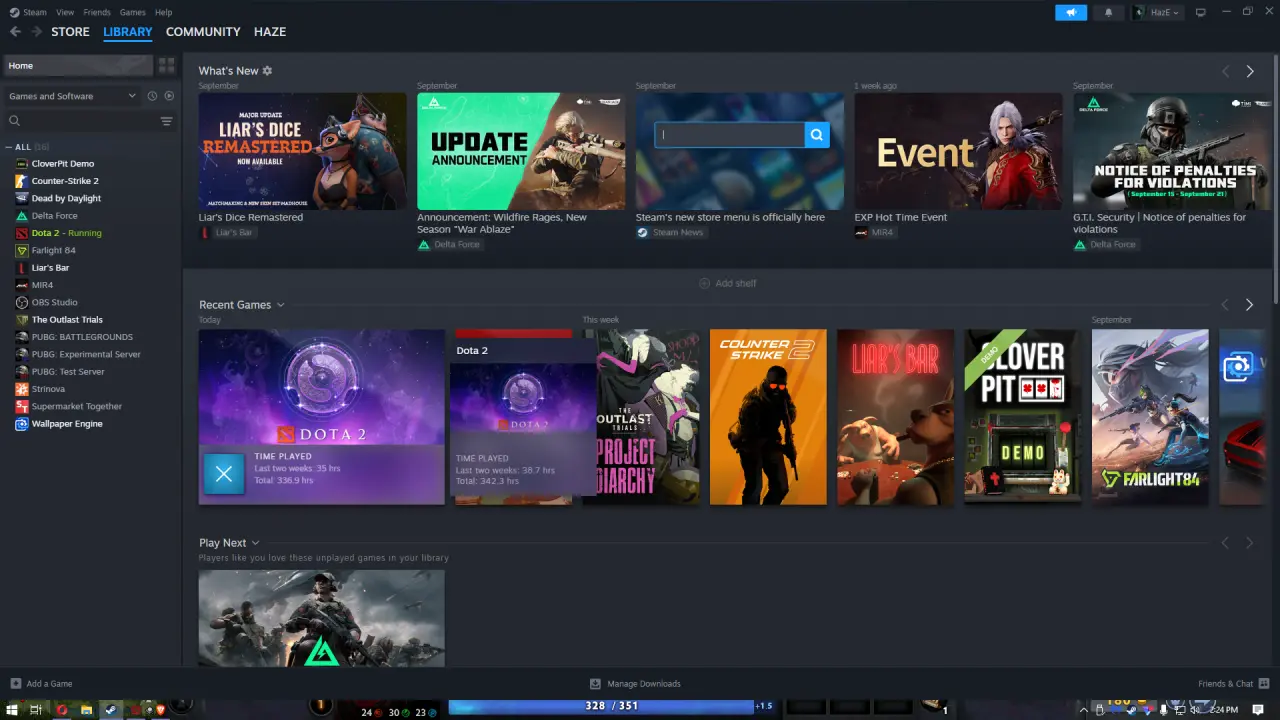Expand the HazE account dropdown

pos(1157,12)
